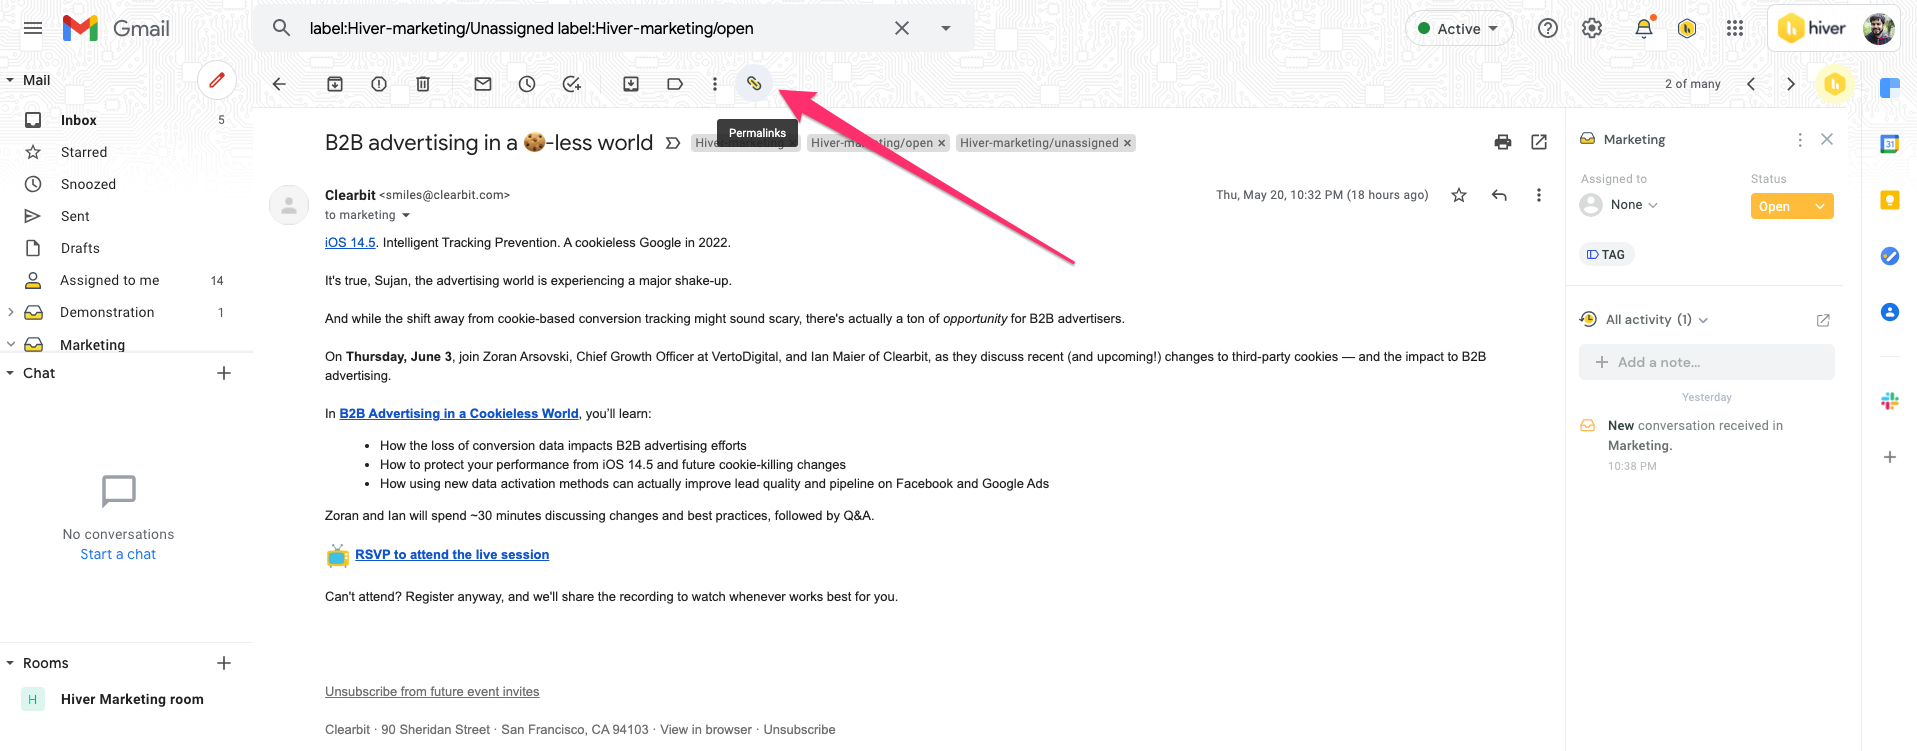Add this email to Tasks
Image resolution: width=1917 pixels, height=751 pixels.
point(571,84)
